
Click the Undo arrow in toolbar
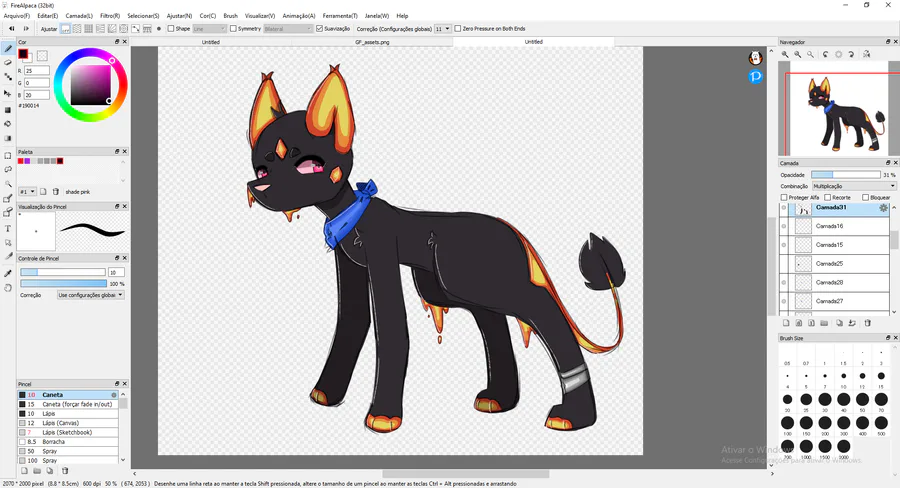pyautogui.click(x=11, y=29)
